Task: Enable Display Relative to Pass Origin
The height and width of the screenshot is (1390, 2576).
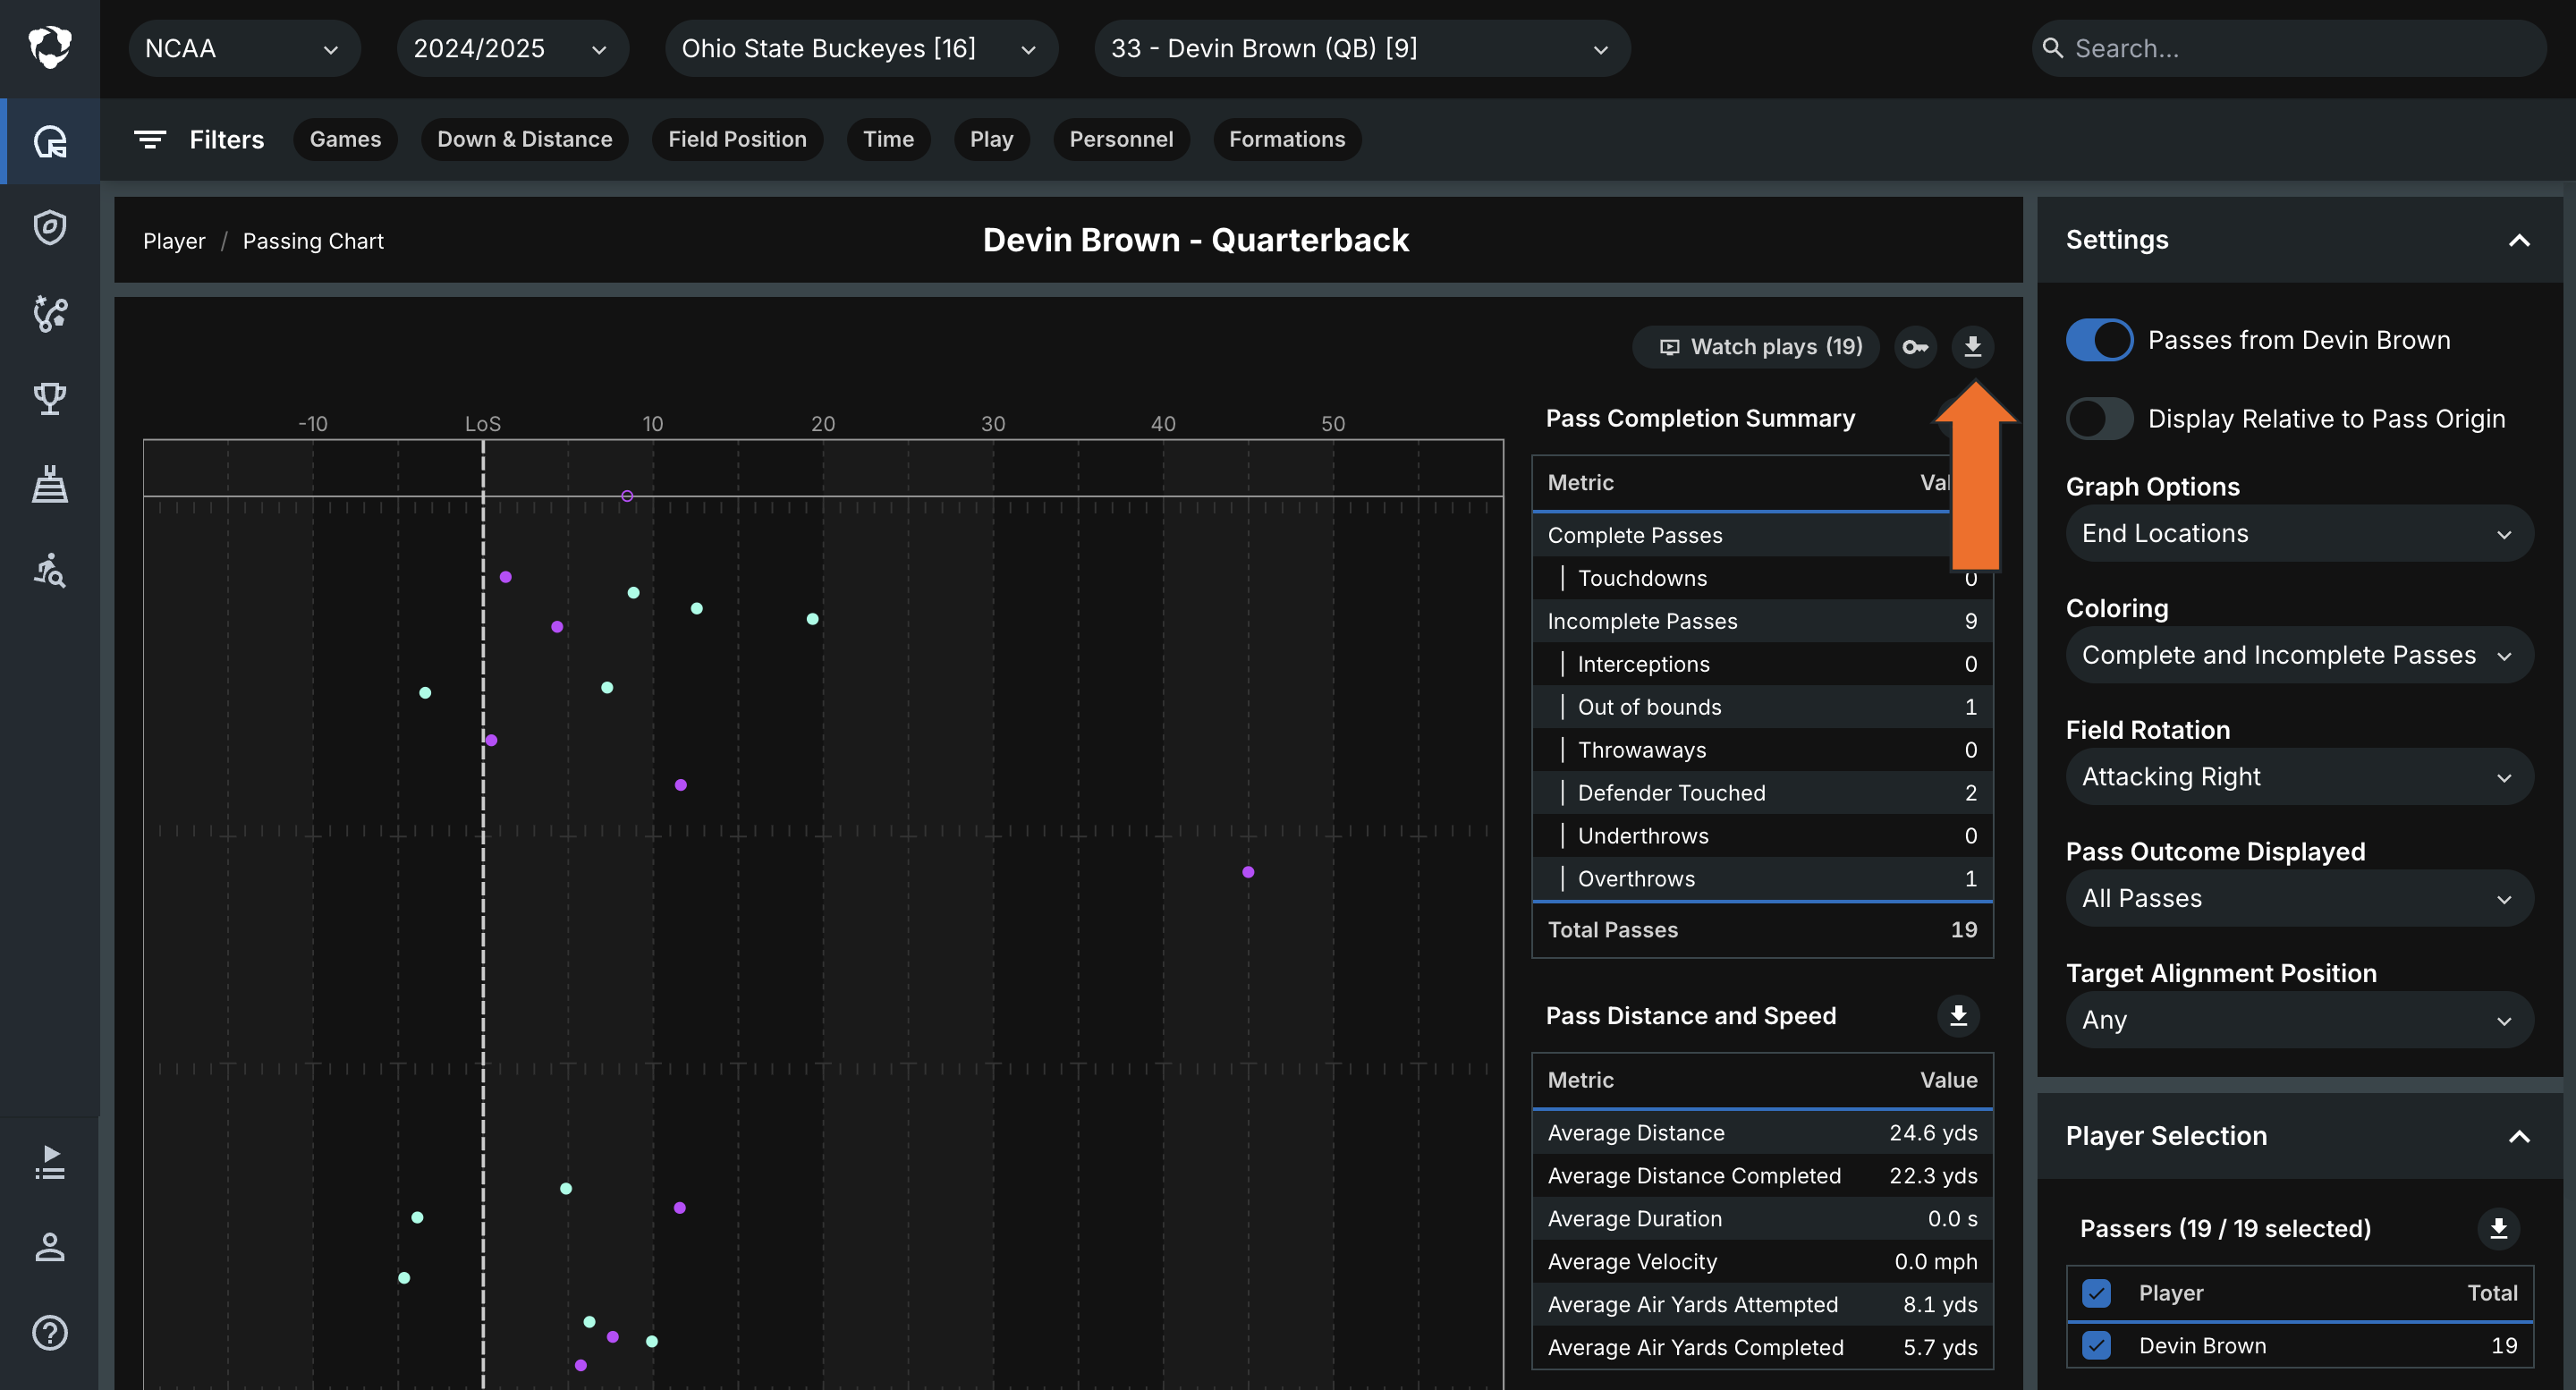Action: 2099,419
